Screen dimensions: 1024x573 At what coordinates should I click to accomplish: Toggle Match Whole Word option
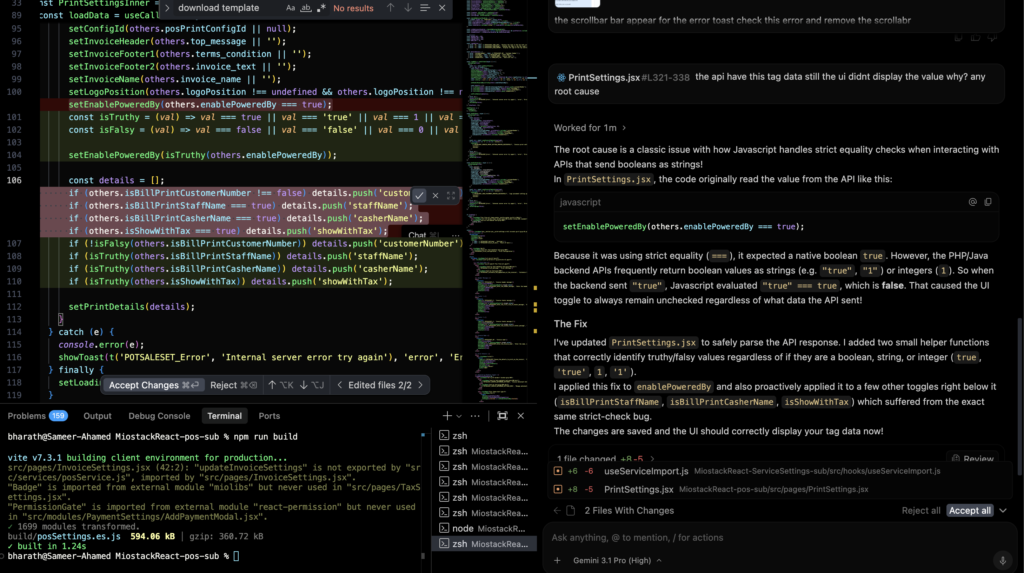click(x=306, y=8)
